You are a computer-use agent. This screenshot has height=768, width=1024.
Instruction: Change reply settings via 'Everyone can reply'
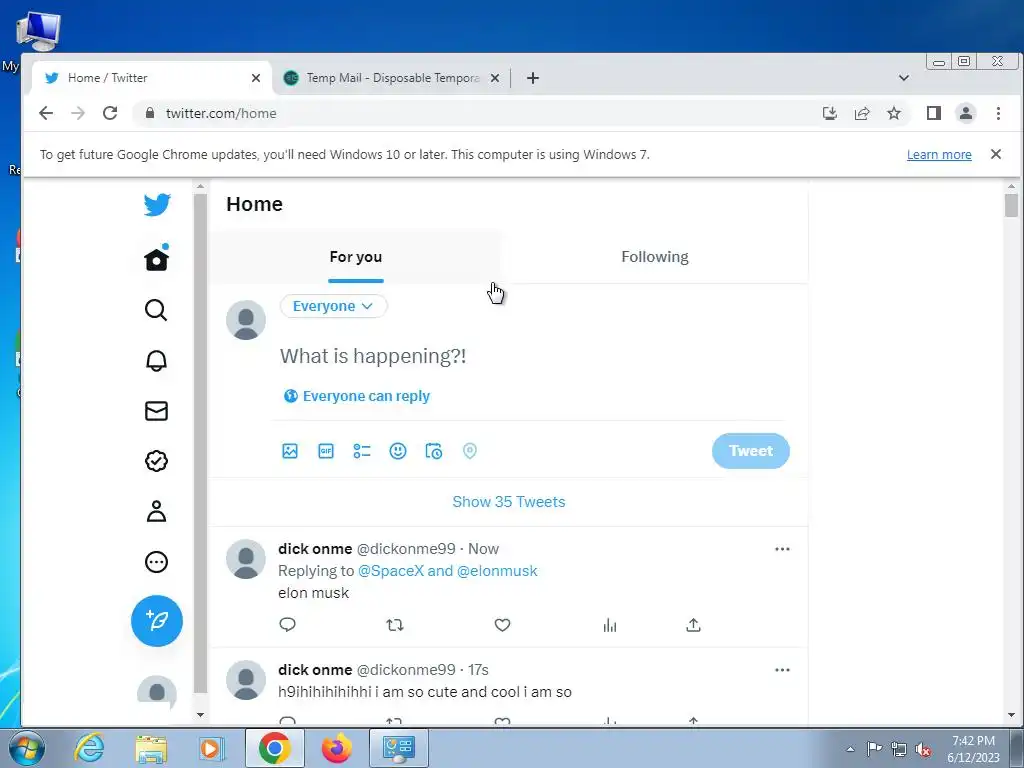point(357,396)
